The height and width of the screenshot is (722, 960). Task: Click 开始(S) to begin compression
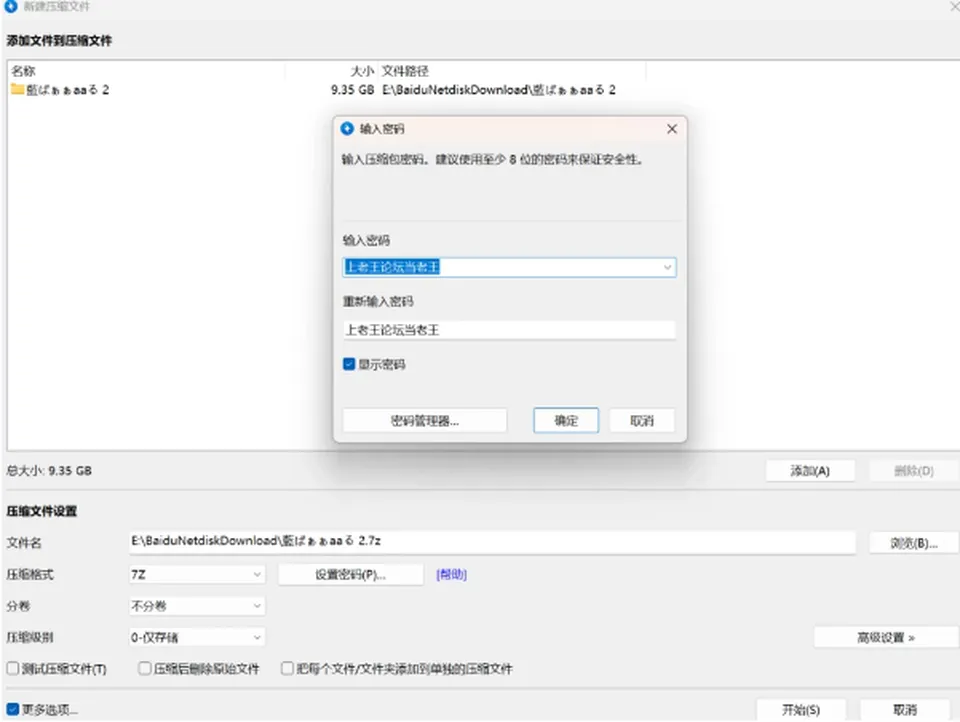pyautogui.click(x=801, y=710)
